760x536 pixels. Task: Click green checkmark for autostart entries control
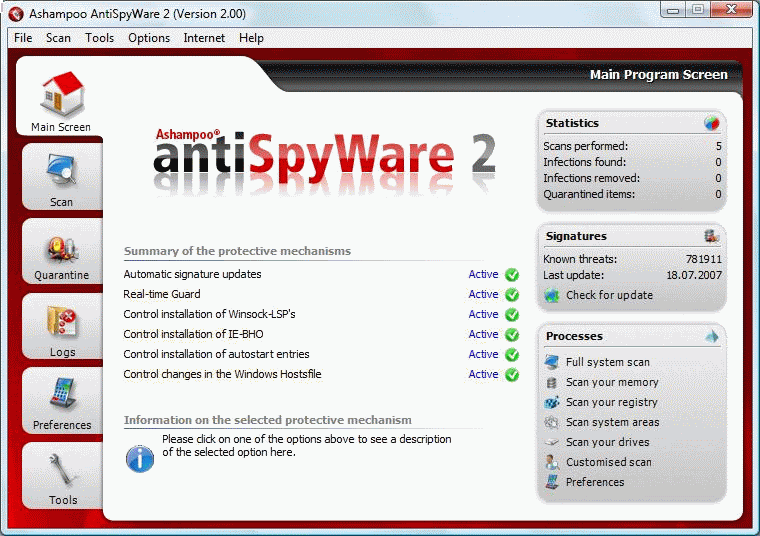point(512,355)
